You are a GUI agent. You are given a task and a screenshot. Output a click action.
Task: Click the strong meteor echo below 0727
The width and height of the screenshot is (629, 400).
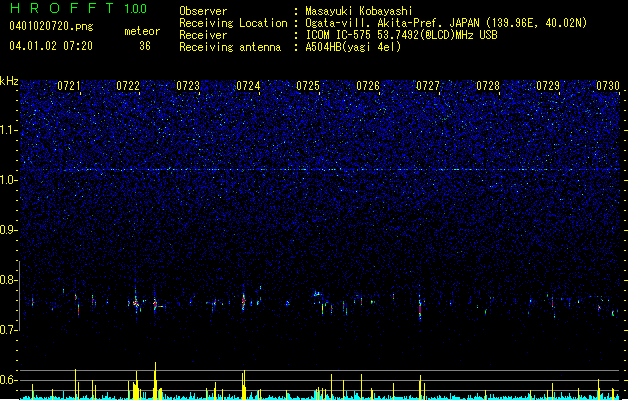point(420,308)
